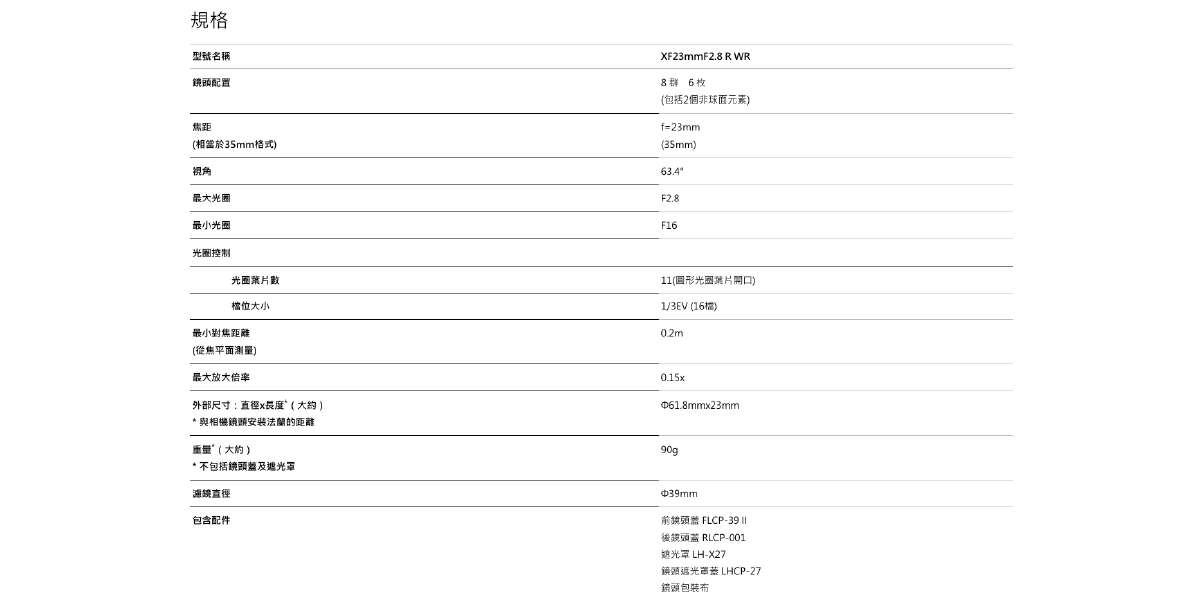Click the 型號名稱 row label
Viewport: 1201px width, 601px height.
click(211, 56)
